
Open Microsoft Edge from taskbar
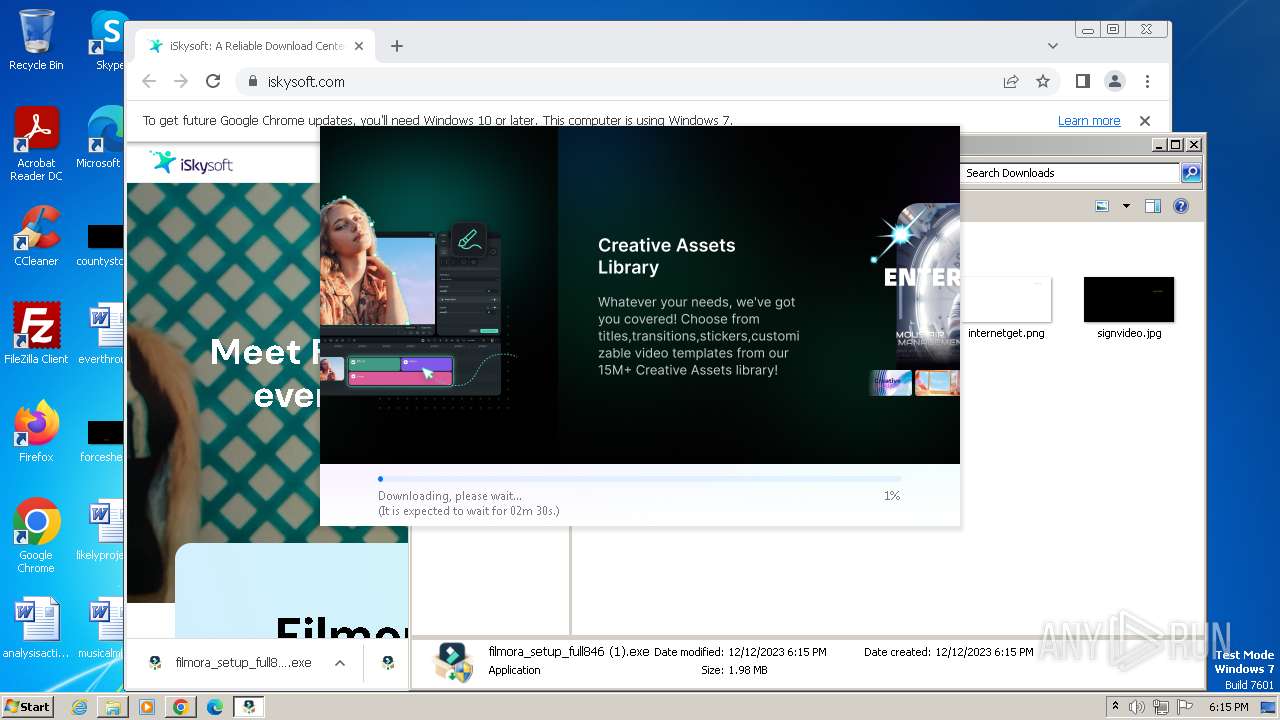tap(215, 707)
